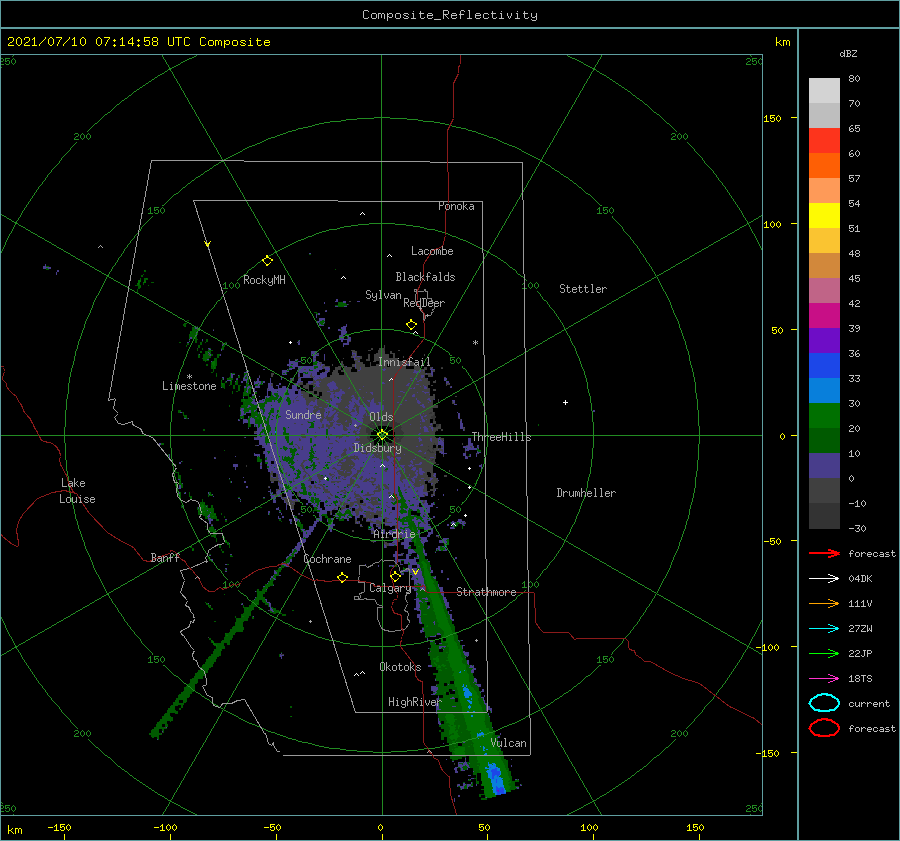Click the Stettler label
900x841 pixels.
(583, 289)
